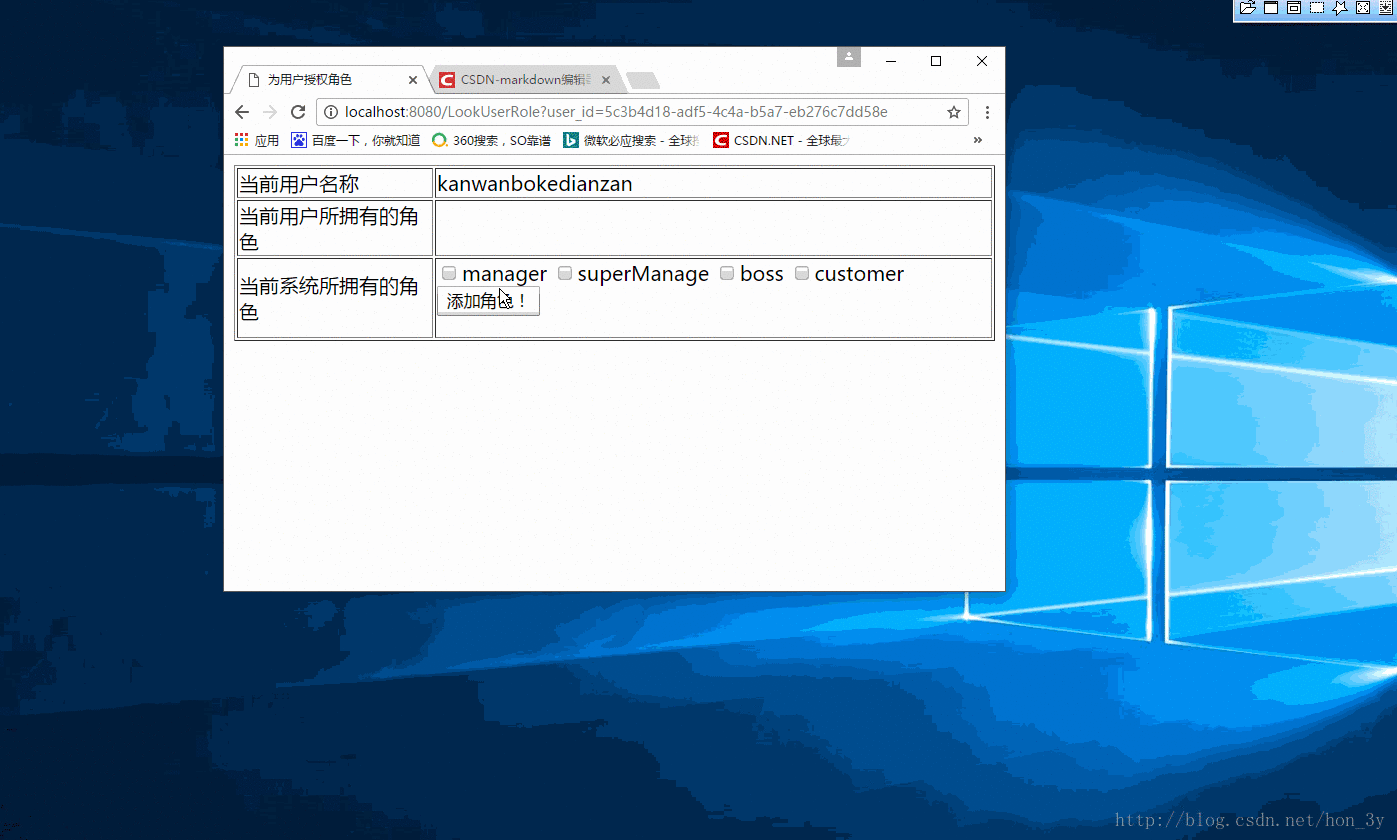The width and height of the screenshot is (1397, 840).
Task: Click the window-object capture icon
Action: 1294,8
